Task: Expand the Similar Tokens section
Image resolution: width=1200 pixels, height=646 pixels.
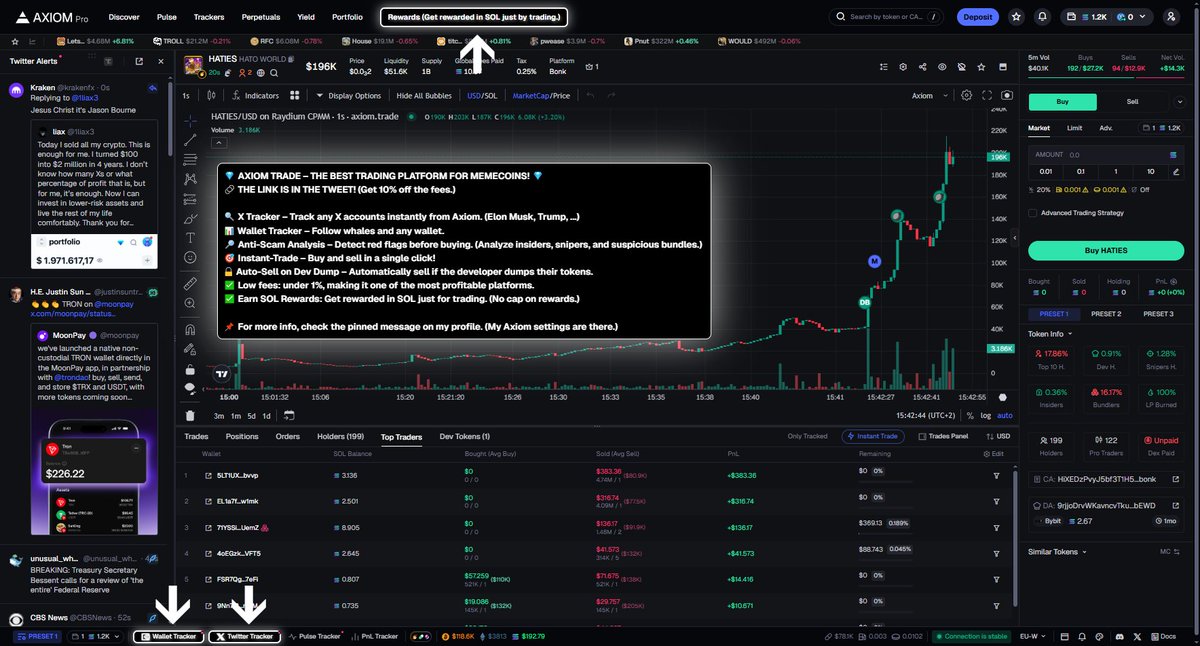Action: tap(1057, 551)
